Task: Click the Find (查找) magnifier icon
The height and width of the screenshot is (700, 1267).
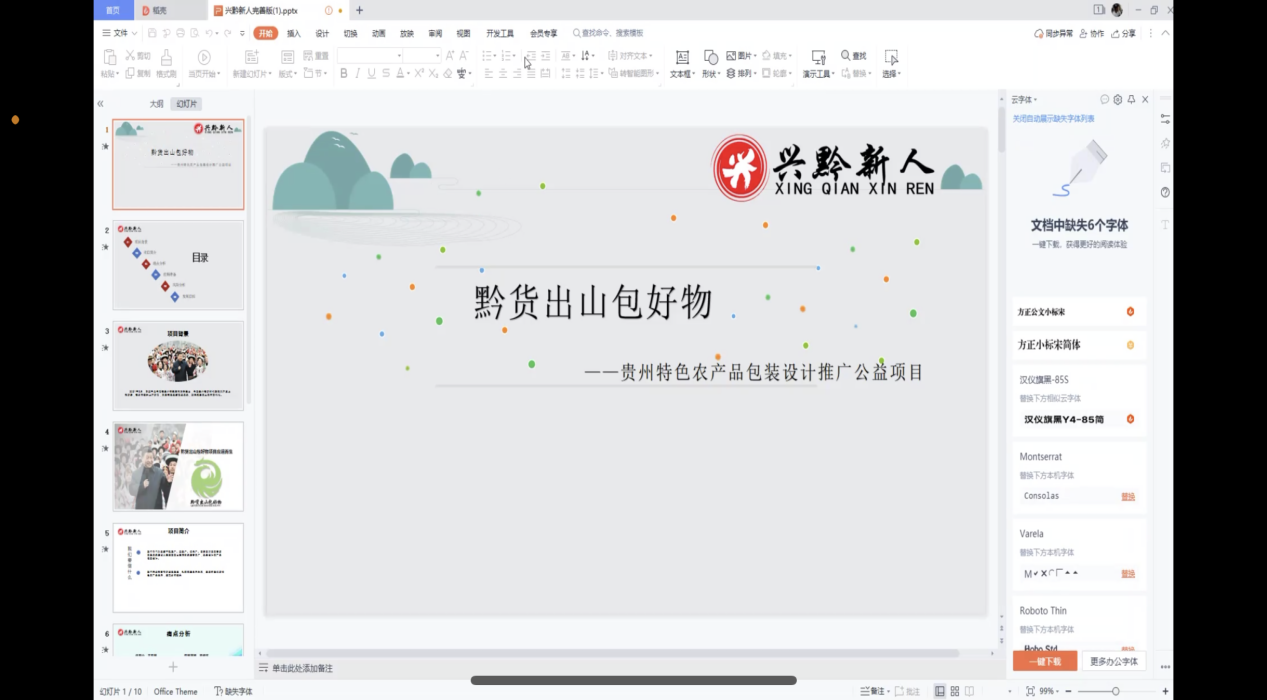Action: pos(846,56)
